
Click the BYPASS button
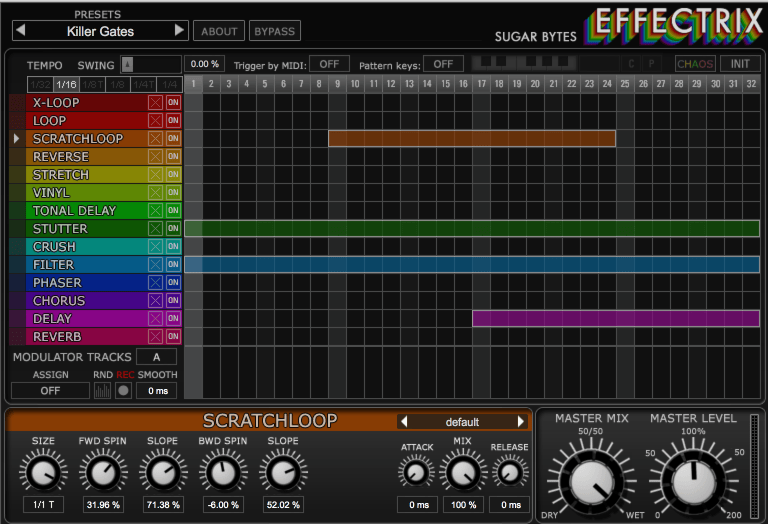(274, 31)
